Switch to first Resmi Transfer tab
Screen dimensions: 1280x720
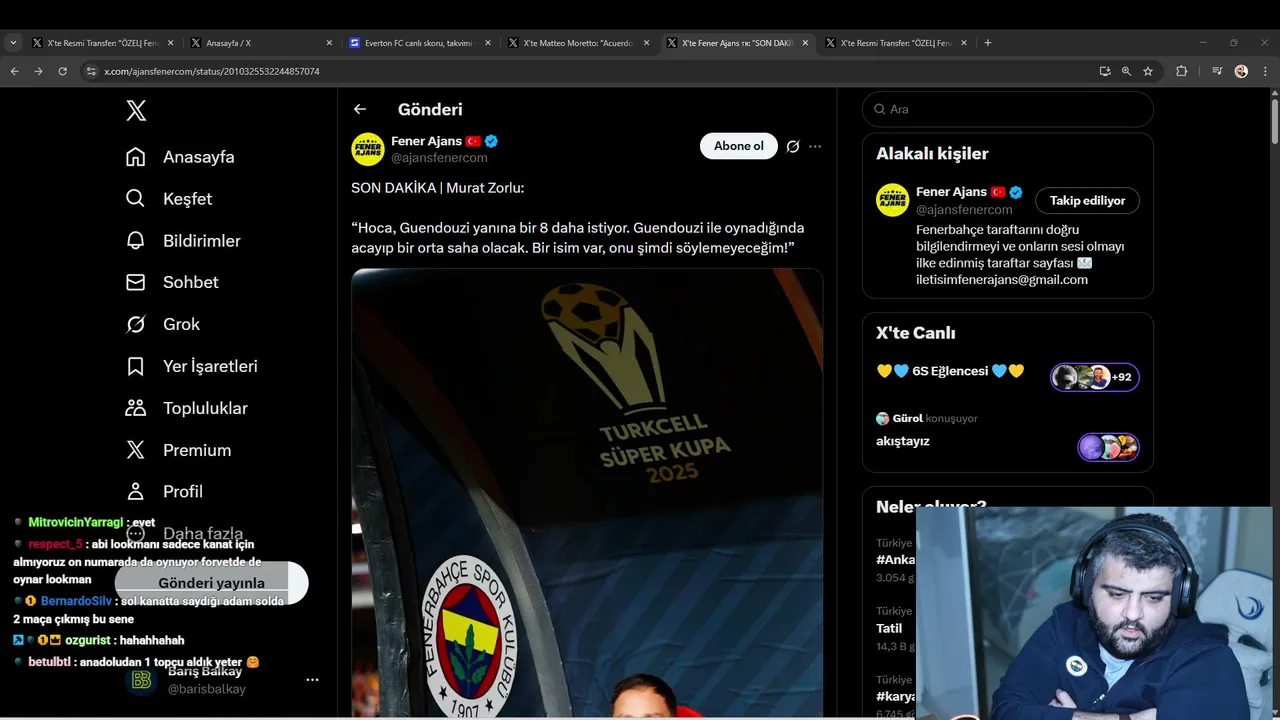[x=103, y=43]
